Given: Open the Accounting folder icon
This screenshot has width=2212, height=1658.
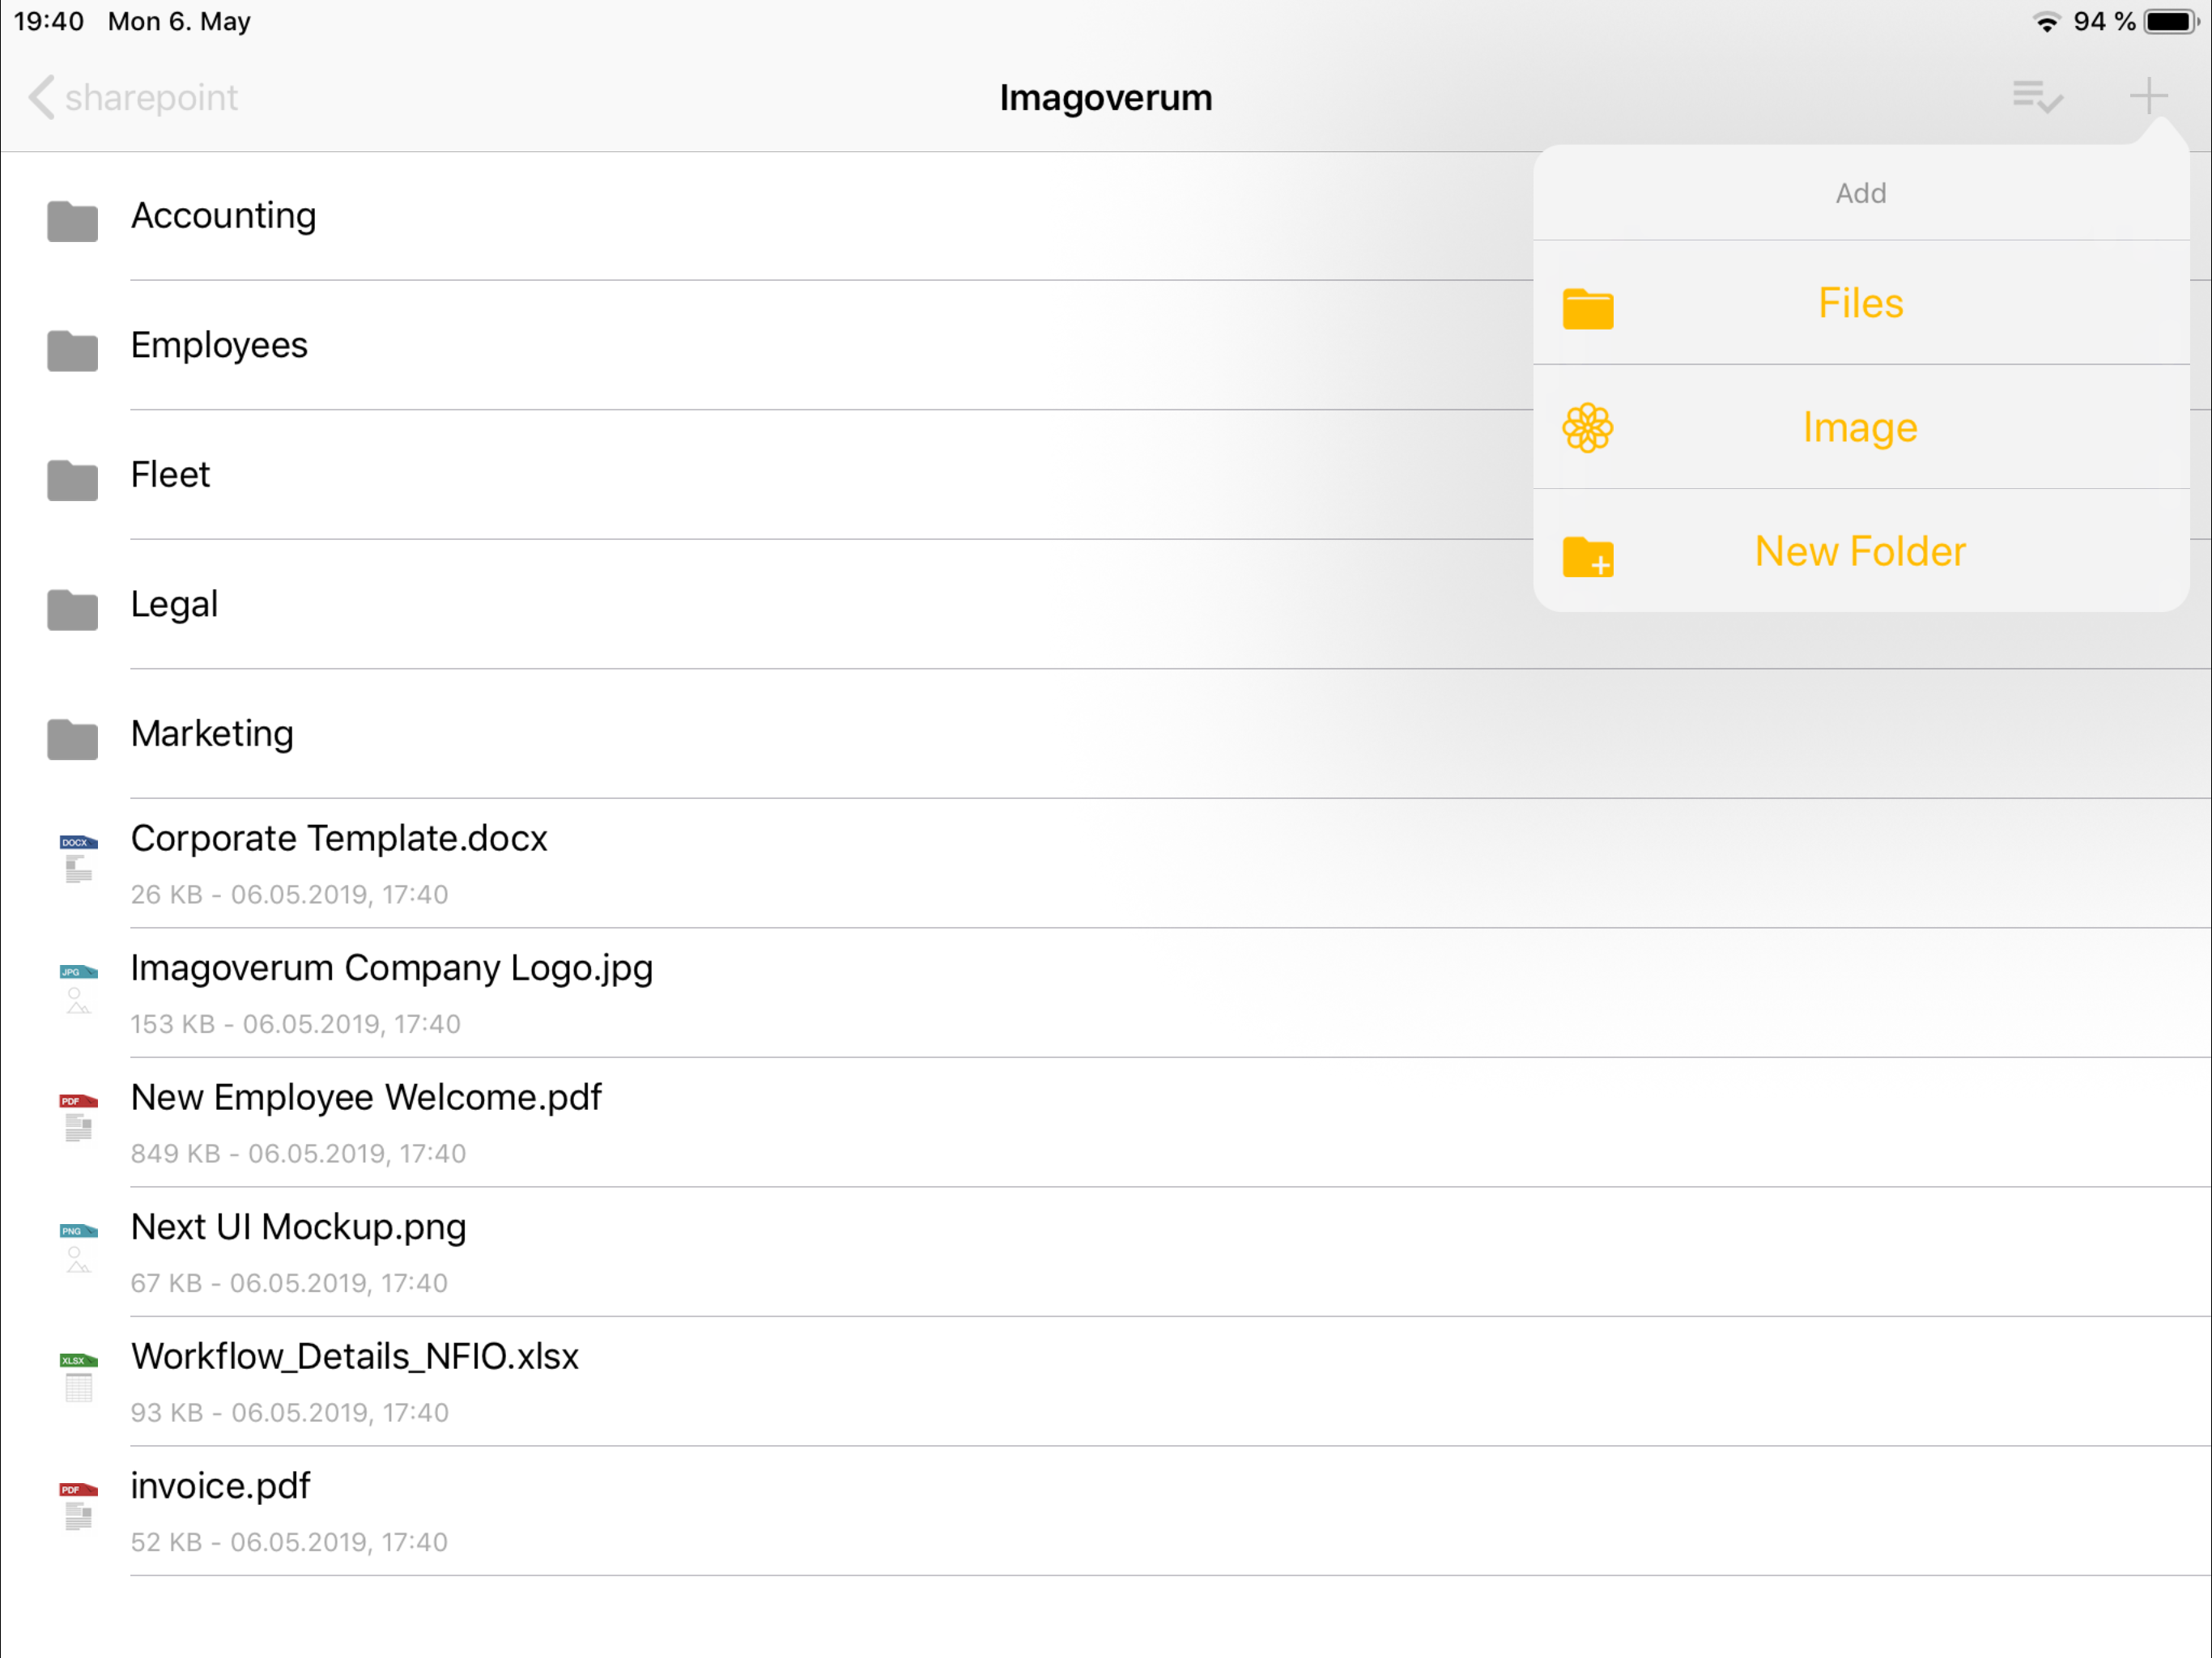Looking at the screenshot, I should 73,221.
